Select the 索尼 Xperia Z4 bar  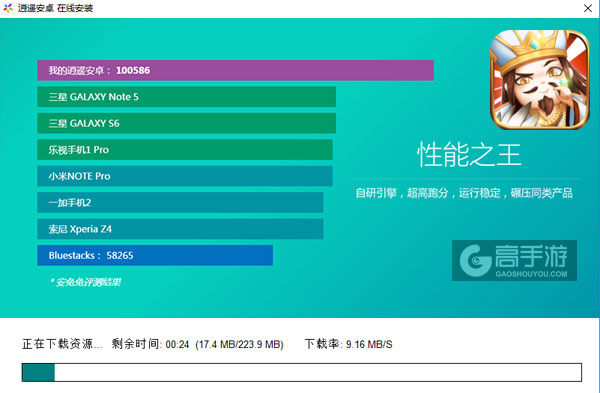180,229
